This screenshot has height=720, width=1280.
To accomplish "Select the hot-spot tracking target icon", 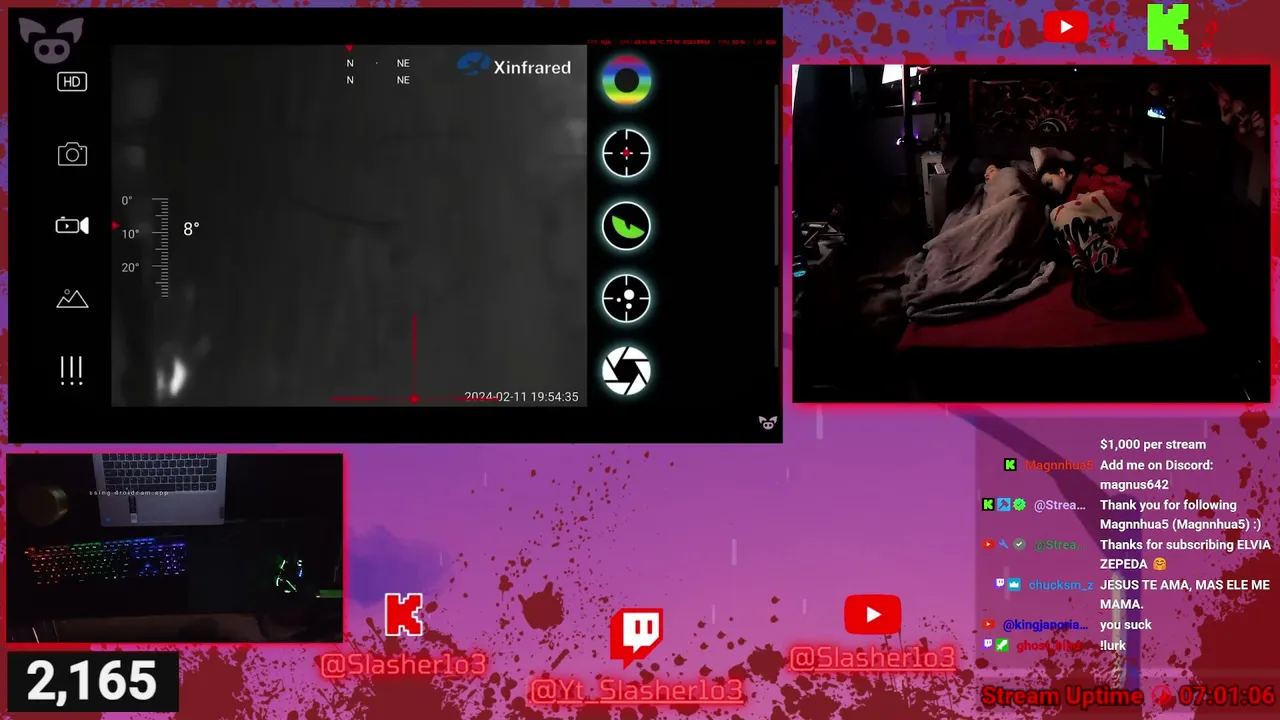I will point(626,298).
